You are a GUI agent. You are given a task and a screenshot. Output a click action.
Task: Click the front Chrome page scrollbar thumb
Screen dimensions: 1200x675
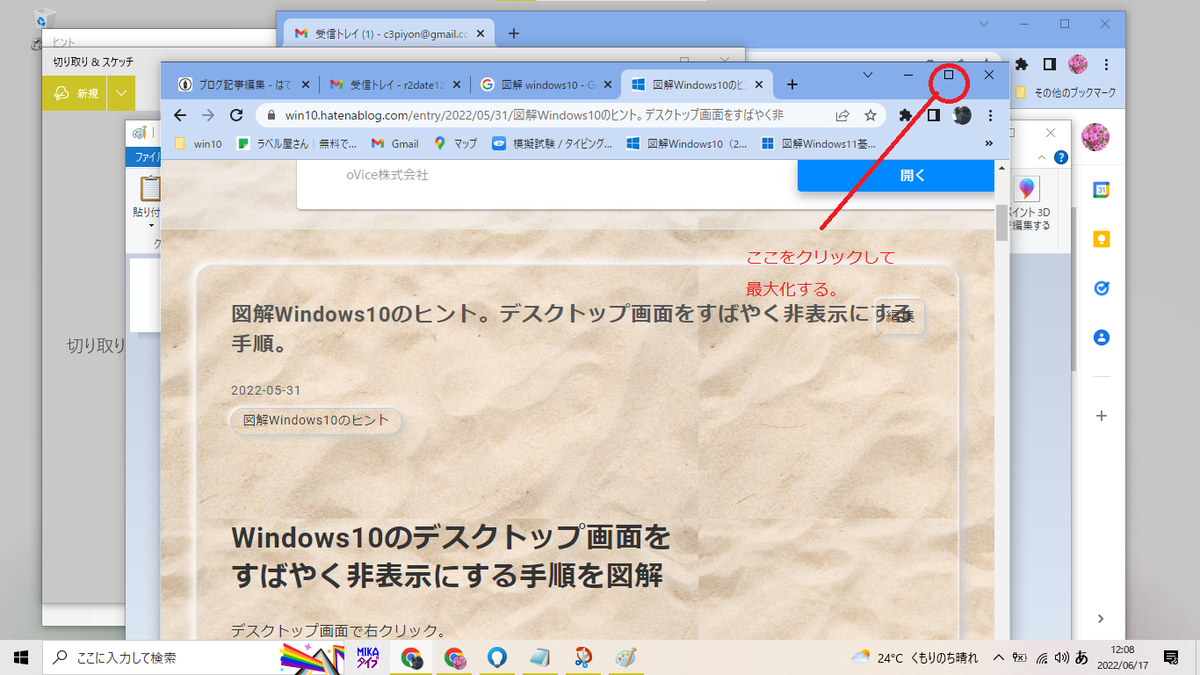tap(1002, 222)
